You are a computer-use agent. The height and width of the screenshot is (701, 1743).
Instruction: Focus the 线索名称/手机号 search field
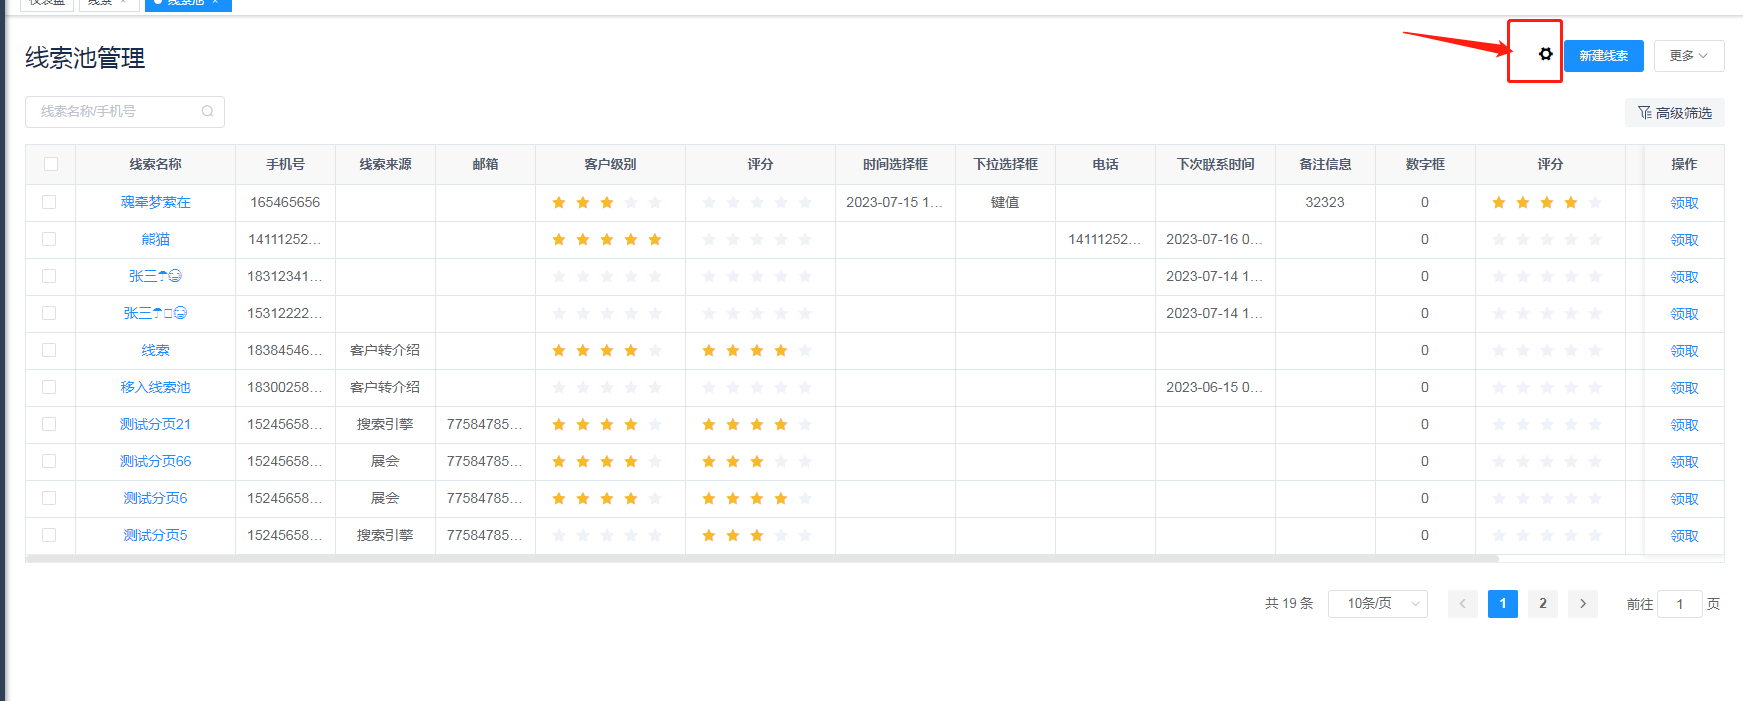115,112
